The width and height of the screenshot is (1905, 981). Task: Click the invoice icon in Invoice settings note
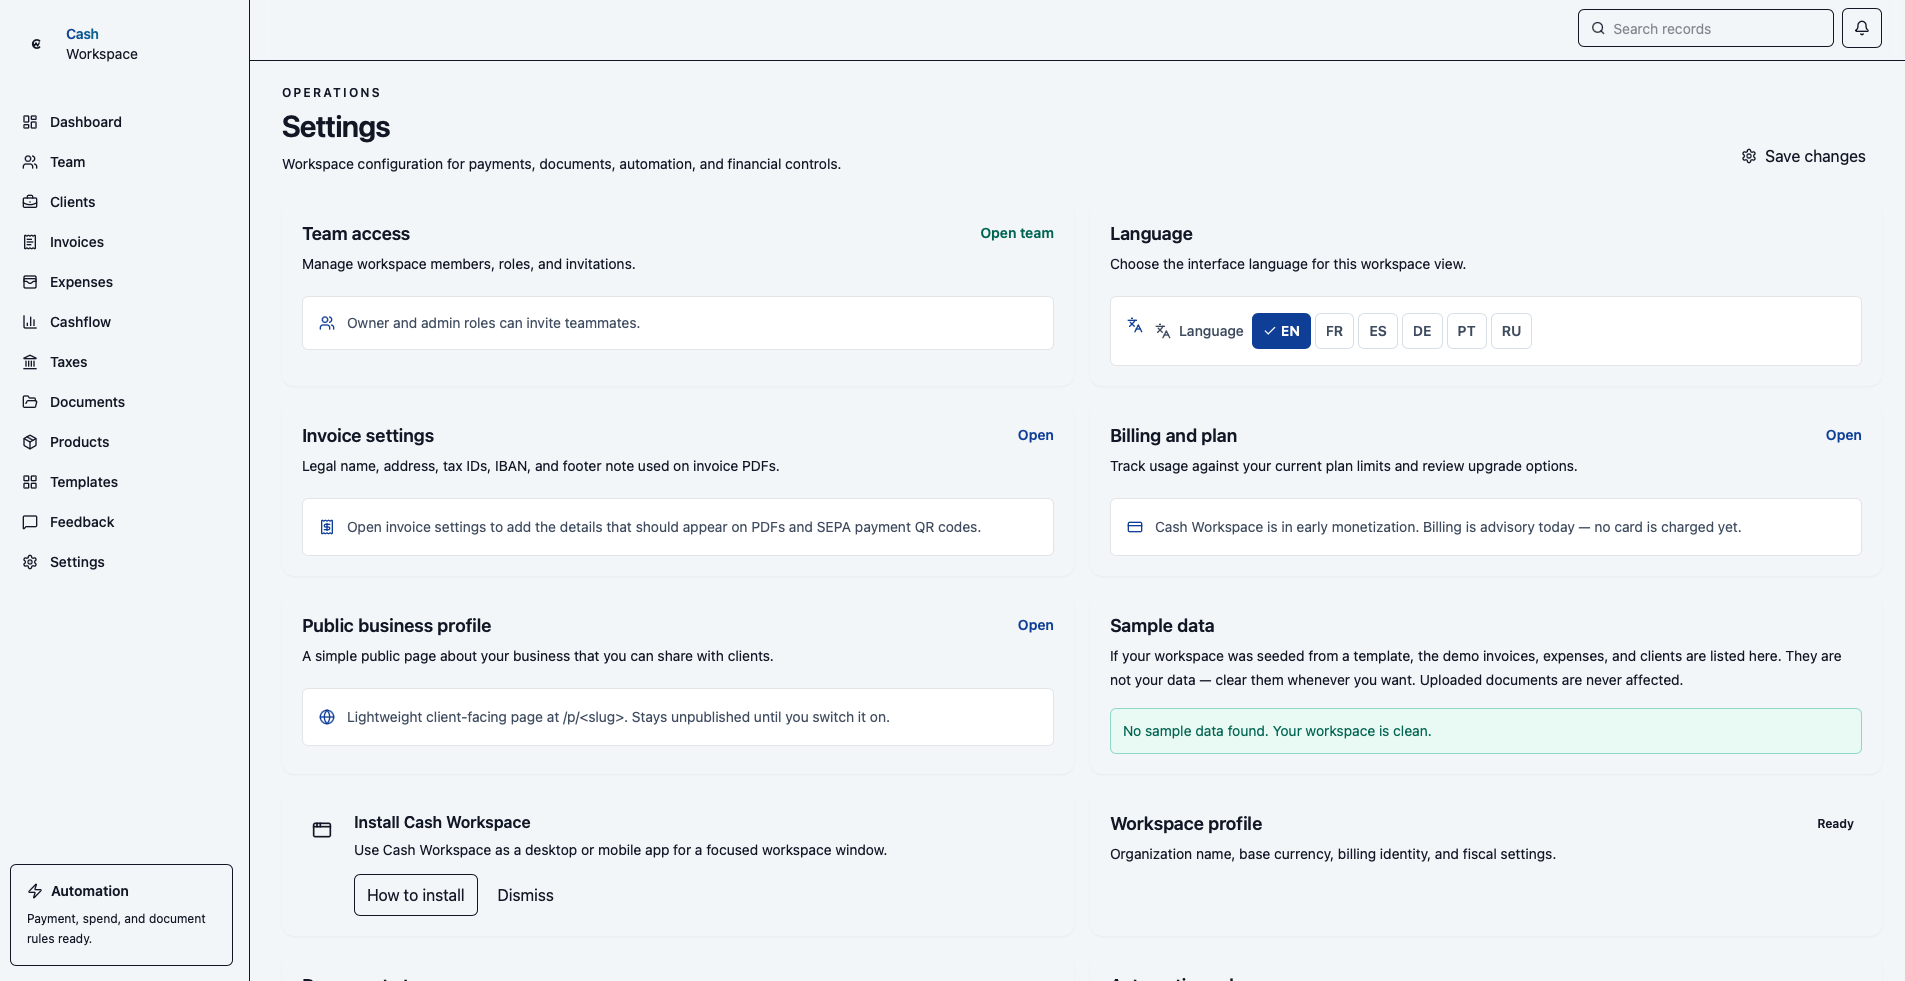pos(327,527)
